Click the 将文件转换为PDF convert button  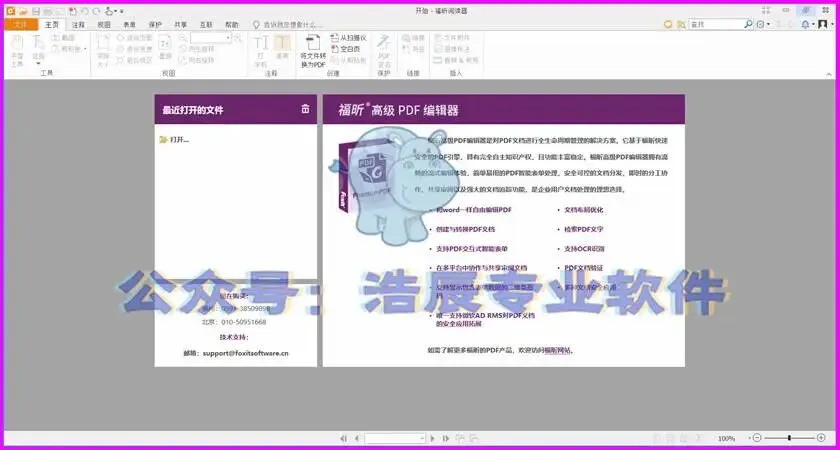(x=313, y=51)
